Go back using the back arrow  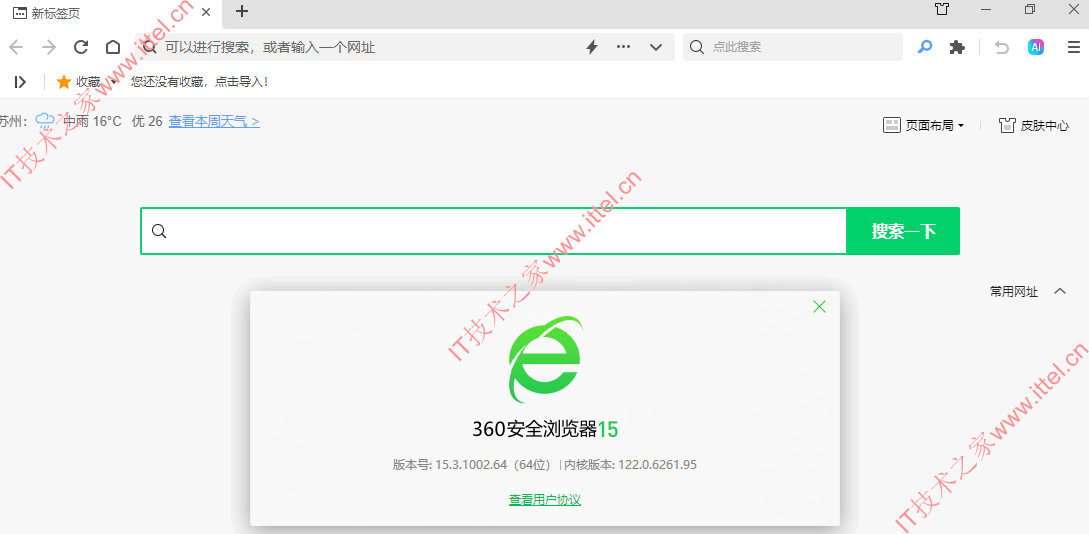coord(16,47)
